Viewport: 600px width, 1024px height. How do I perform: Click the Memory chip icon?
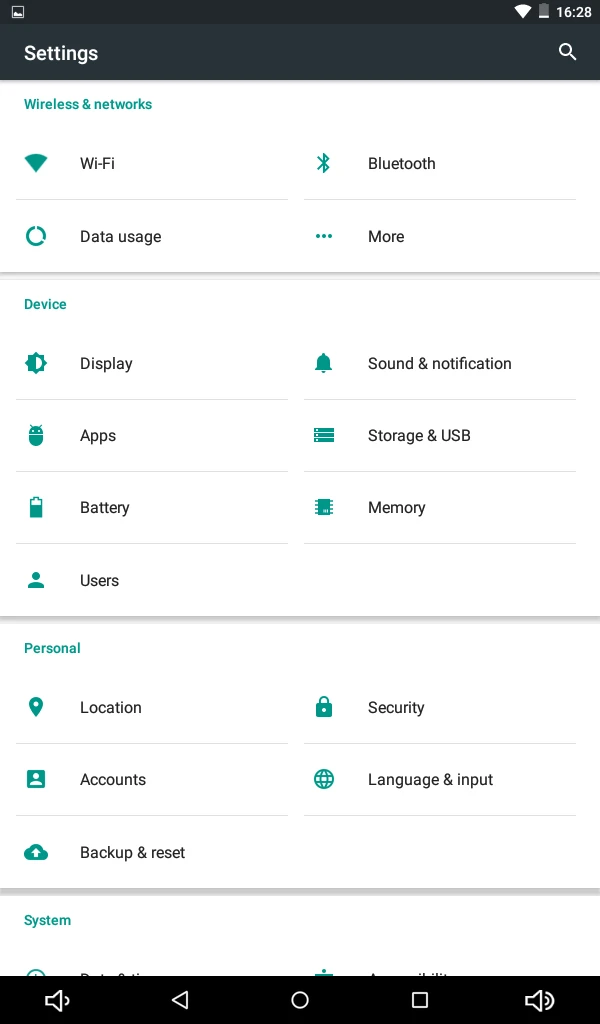click(324, 507)
